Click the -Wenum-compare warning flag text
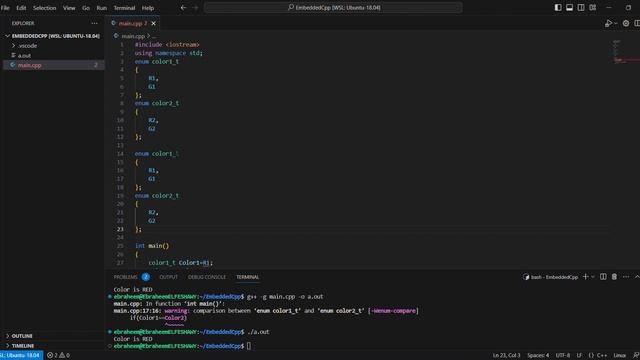Screen dimensions: 640x360 pos(393,311)
